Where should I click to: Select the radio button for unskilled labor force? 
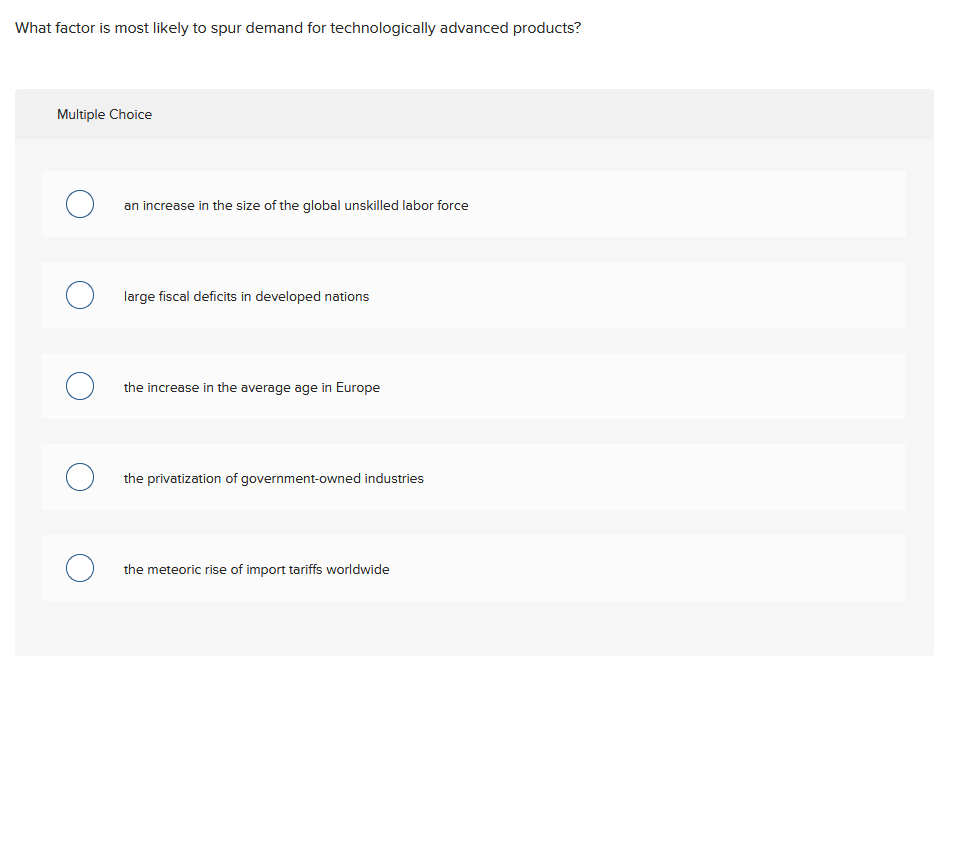point(80,205)
